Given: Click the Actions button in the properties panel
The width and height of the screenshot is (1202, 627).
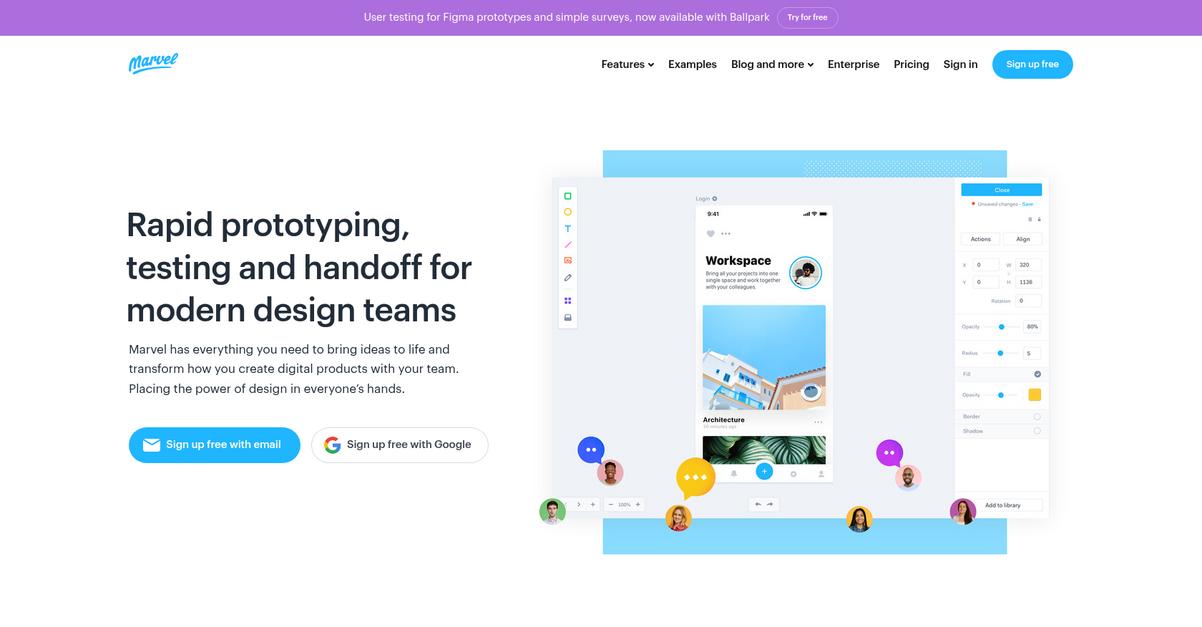Looking at the screenshot, I should [x=980, y=239].
